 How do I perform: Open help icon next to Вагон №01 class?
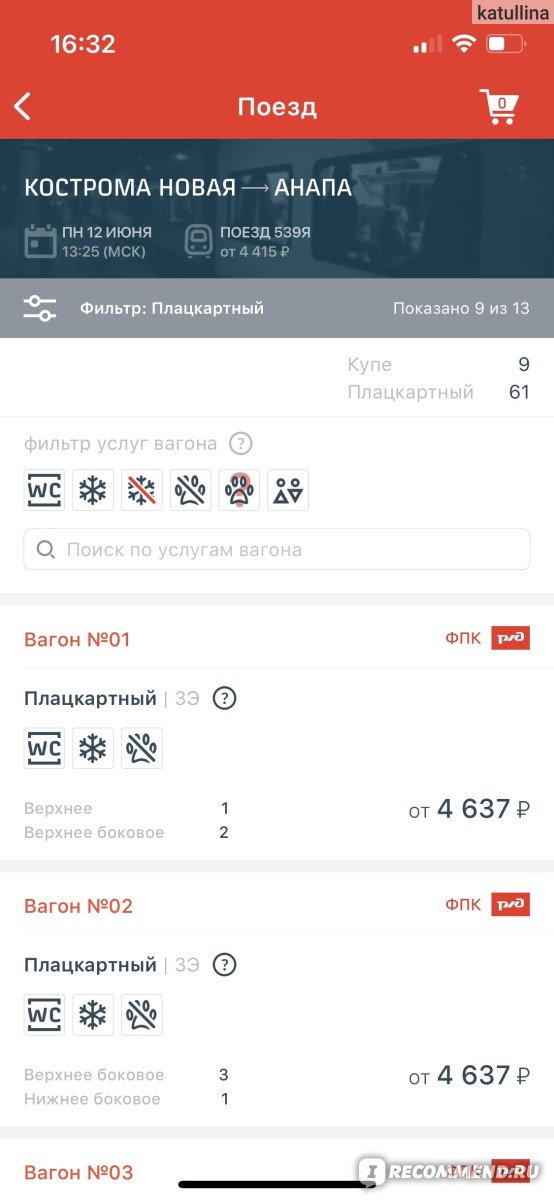[225, 698]
